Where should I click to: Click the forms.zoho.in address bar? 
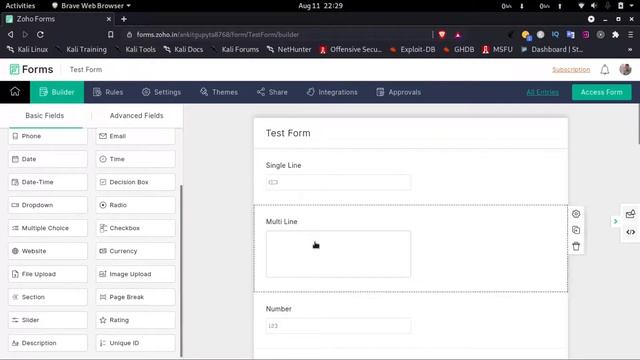[x=278, y=35]
